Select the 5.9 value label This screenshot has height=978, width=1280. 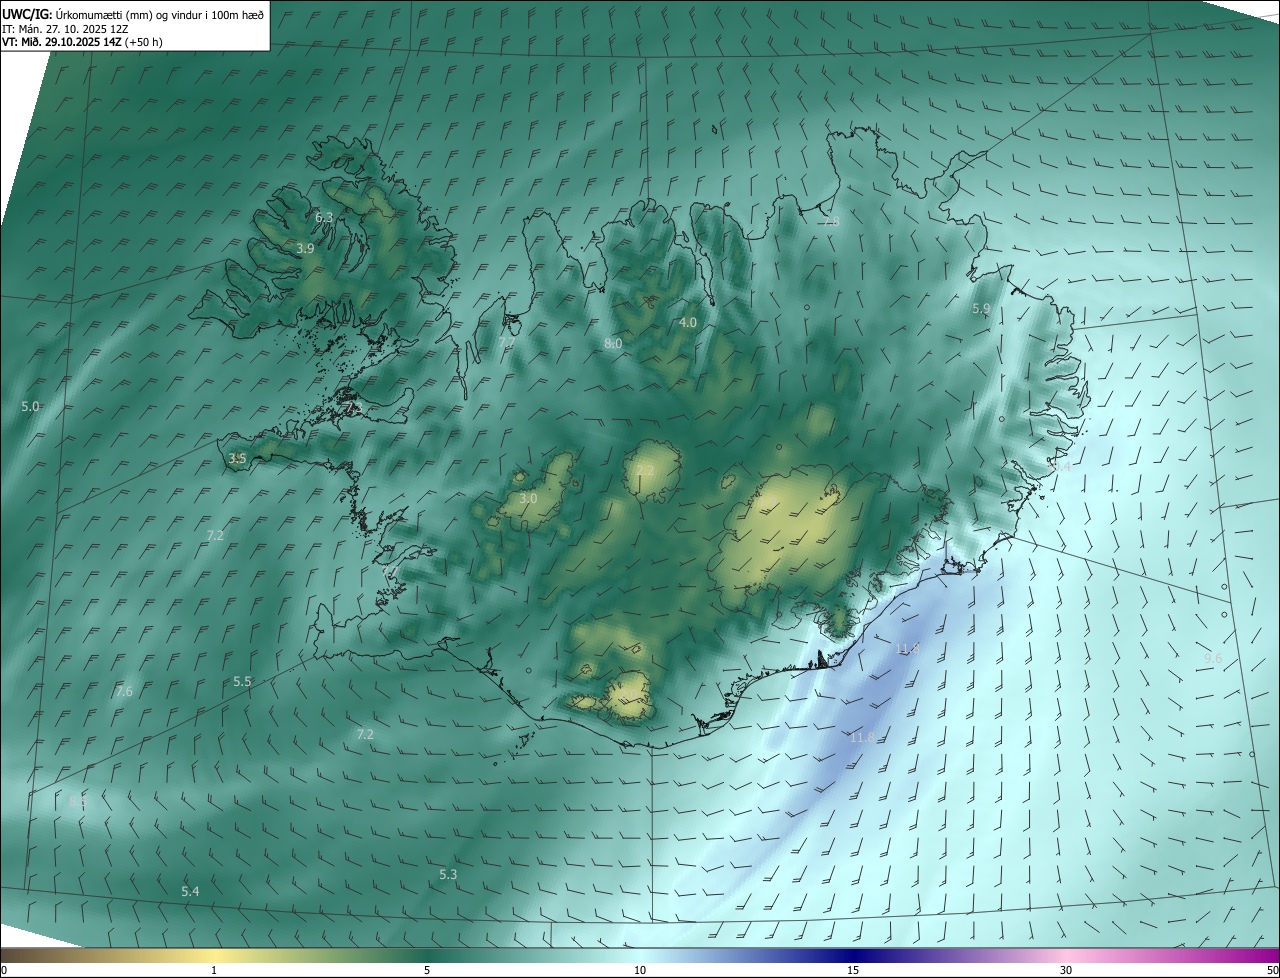(x=981, y=309)
